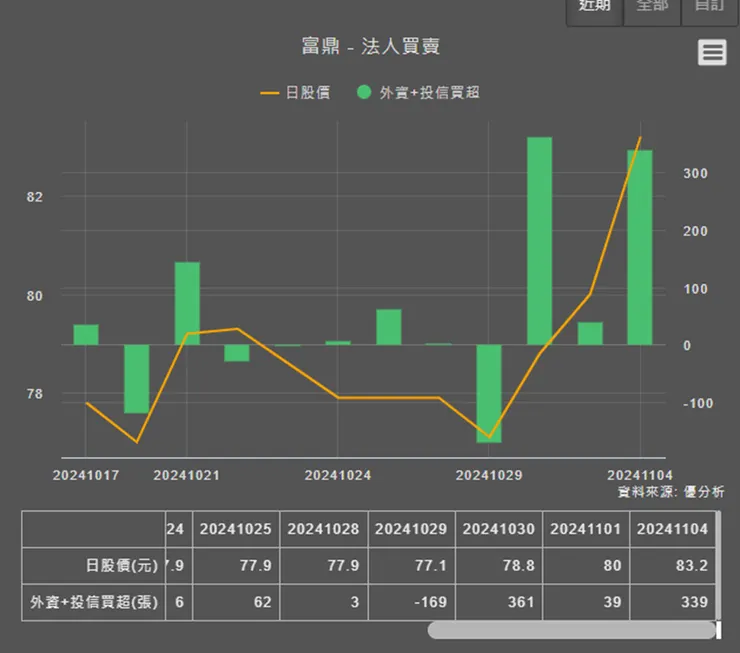
Task: Click the 77.1 price cell
Action: coord(412,565)
